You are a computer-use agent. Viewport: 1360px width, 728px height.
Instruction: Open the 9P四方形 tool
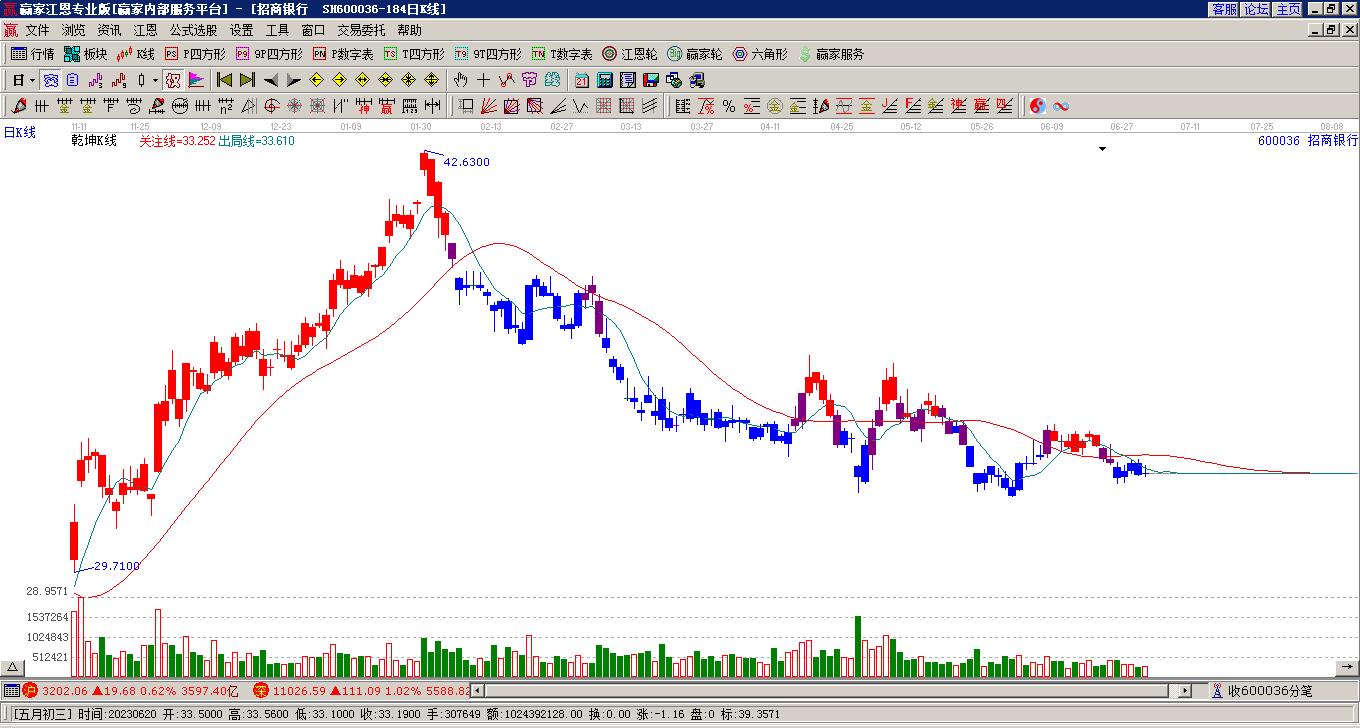(269, 54)
